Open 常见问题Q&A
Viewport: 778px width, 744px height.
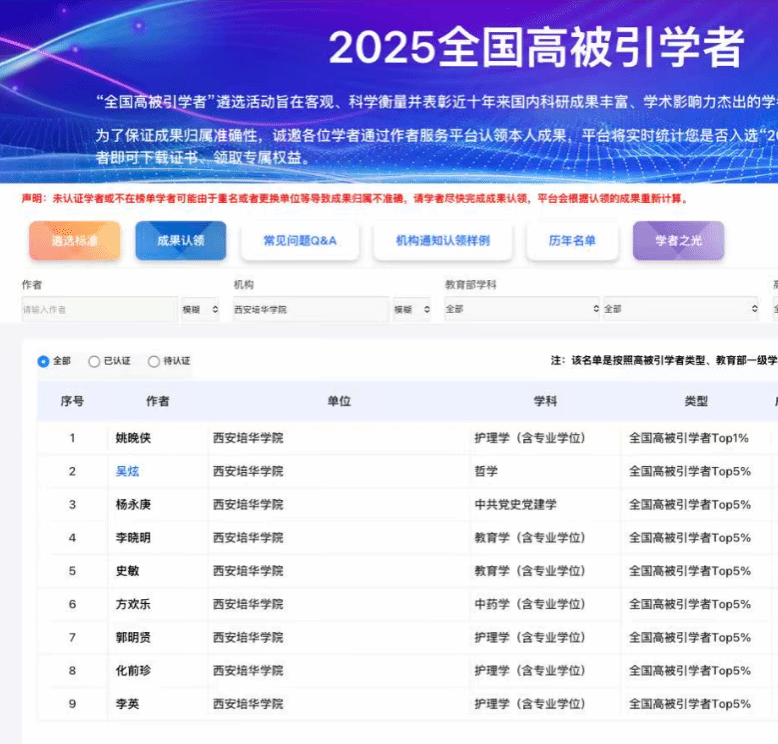300,241
